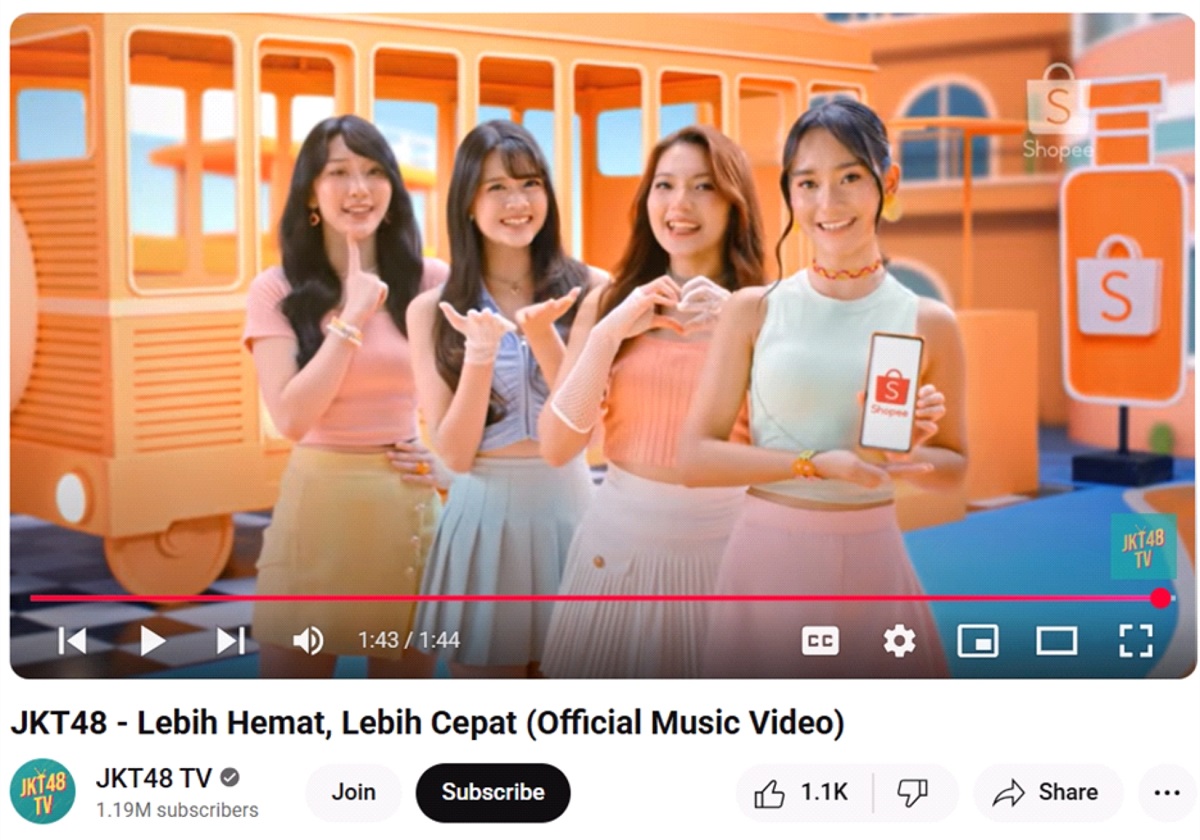Join the JKT48 TV channel membership

point(353,792)
